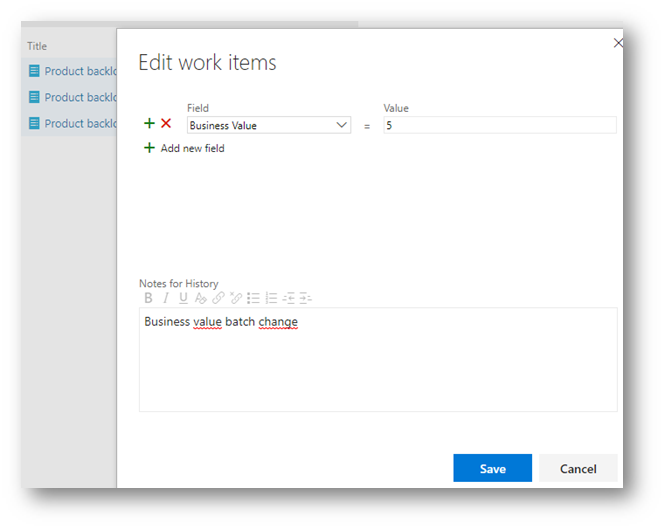The image size is (665, 530).
Task: Click the remove hyperlink icon
Action: point(236,298)
